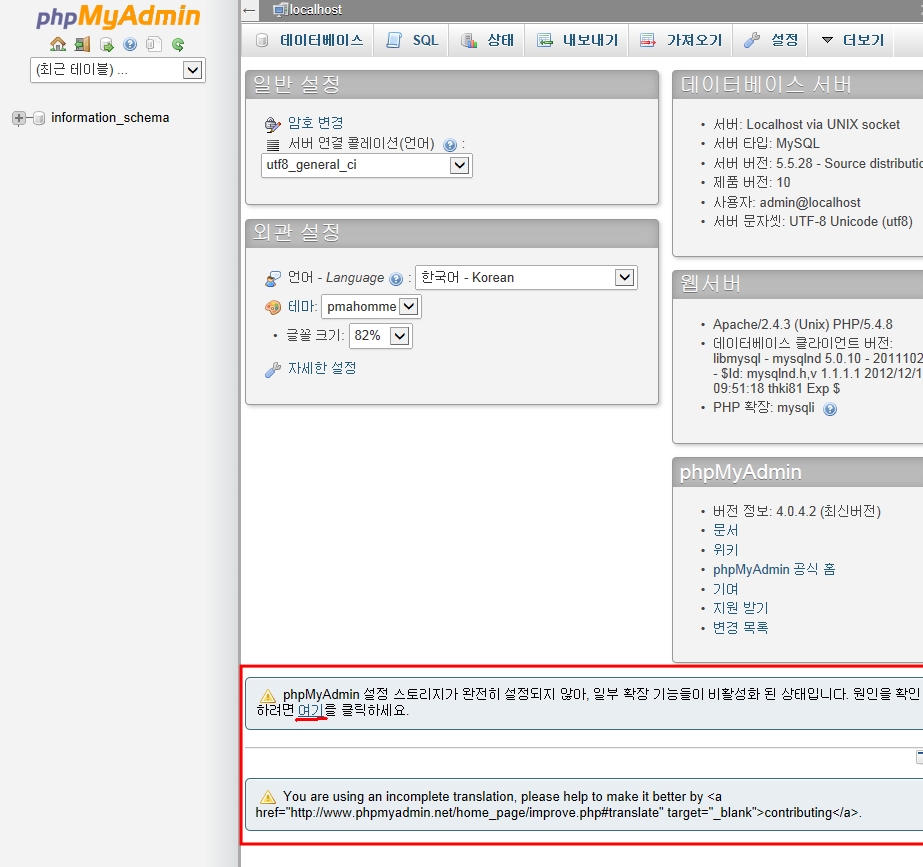Open the 더보기 (More) menu

852,40
